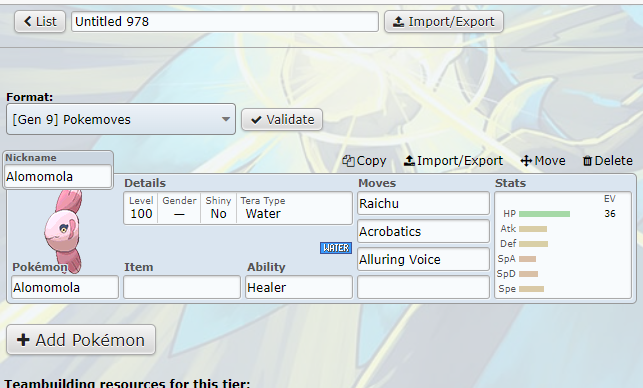Click the empty Item input field
This screenshot has height=388, width=643.
182,287
